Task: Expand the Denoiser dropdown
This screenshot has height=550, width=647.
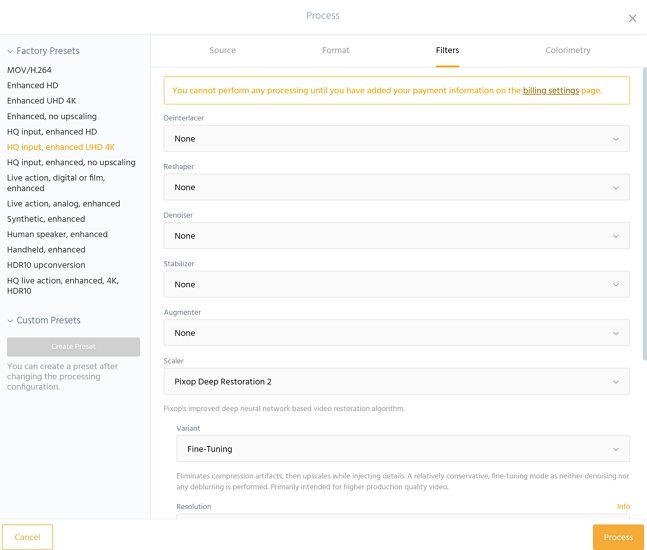Action: 396,236
